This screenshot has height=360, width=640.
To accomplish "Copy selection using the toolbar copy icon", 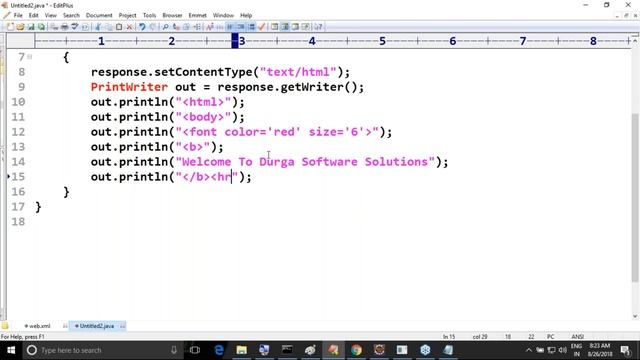I will 109,27.
